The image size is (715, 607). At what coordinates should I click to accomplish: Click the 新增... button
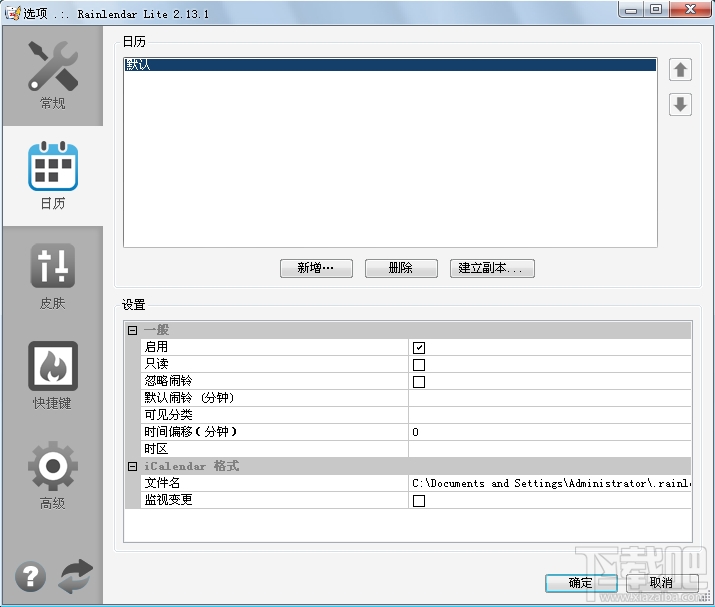pos(316,268)
